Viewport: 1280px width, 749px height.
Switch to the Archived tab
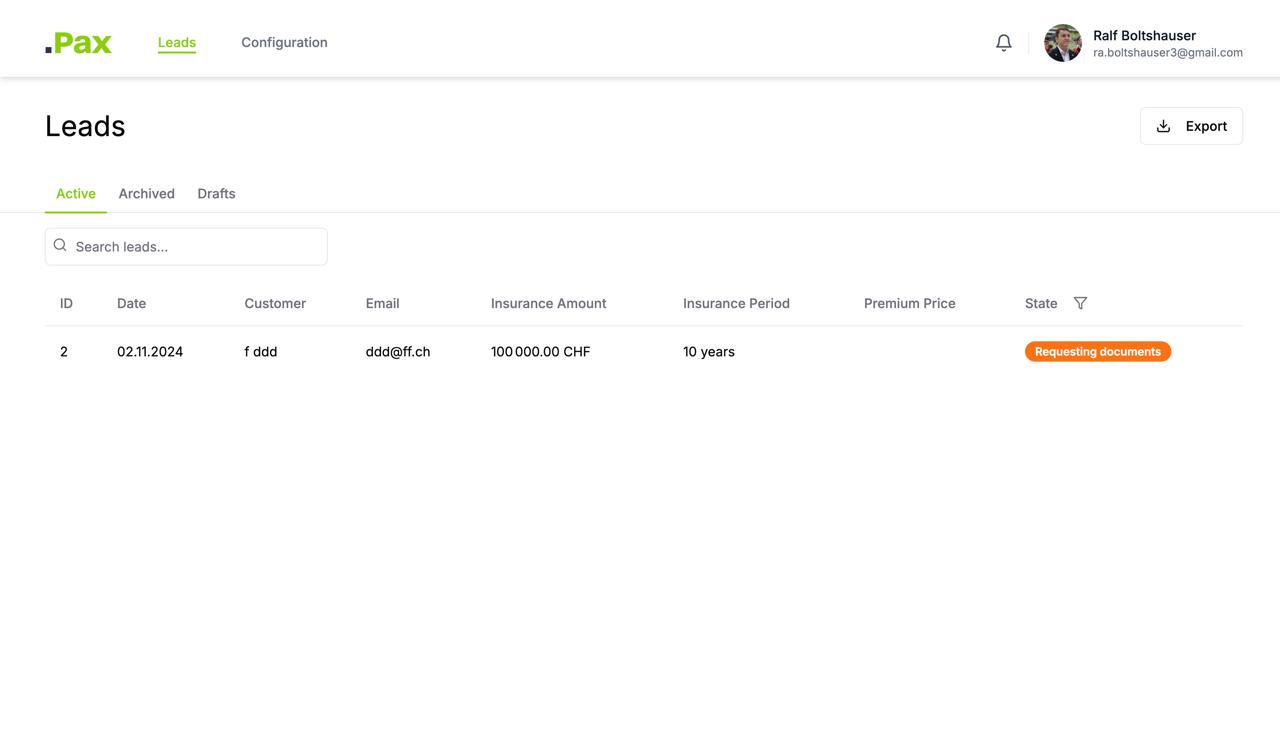(146, 194)
